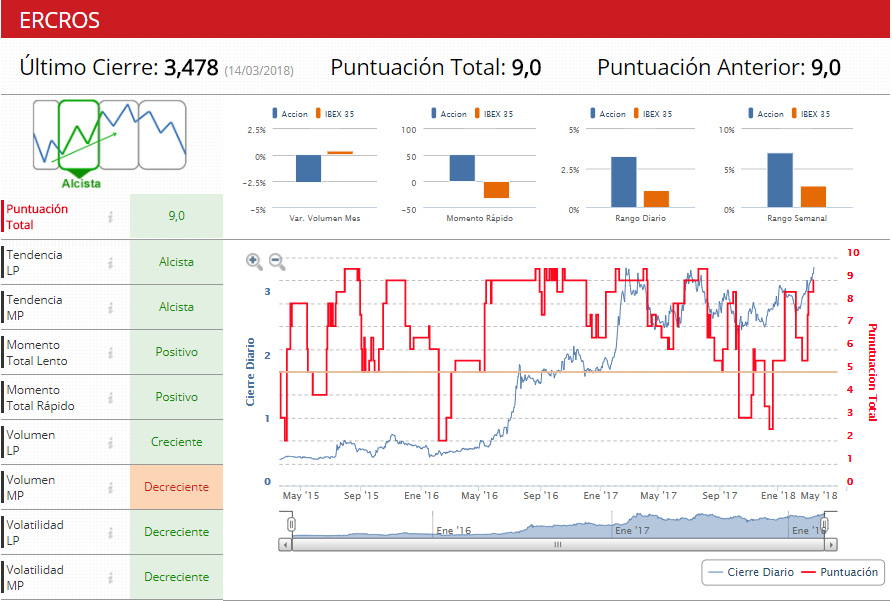Zoom out on the main chart
The width and height of the screenshot is (892, 601).
pos(277,262)
